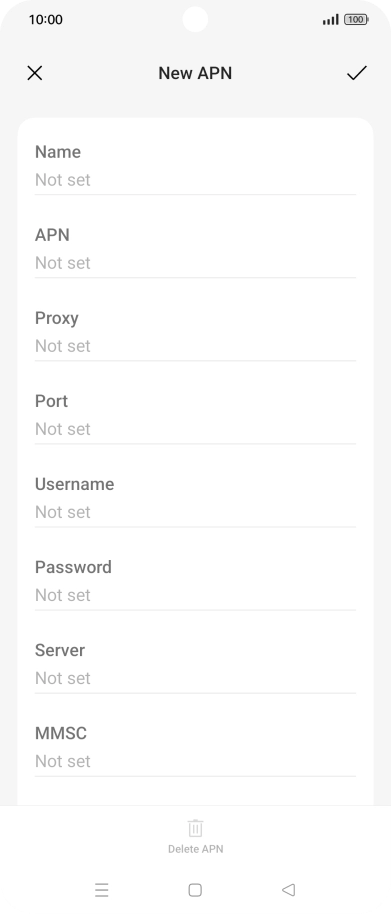Open the Username entry

coord(195,498)
